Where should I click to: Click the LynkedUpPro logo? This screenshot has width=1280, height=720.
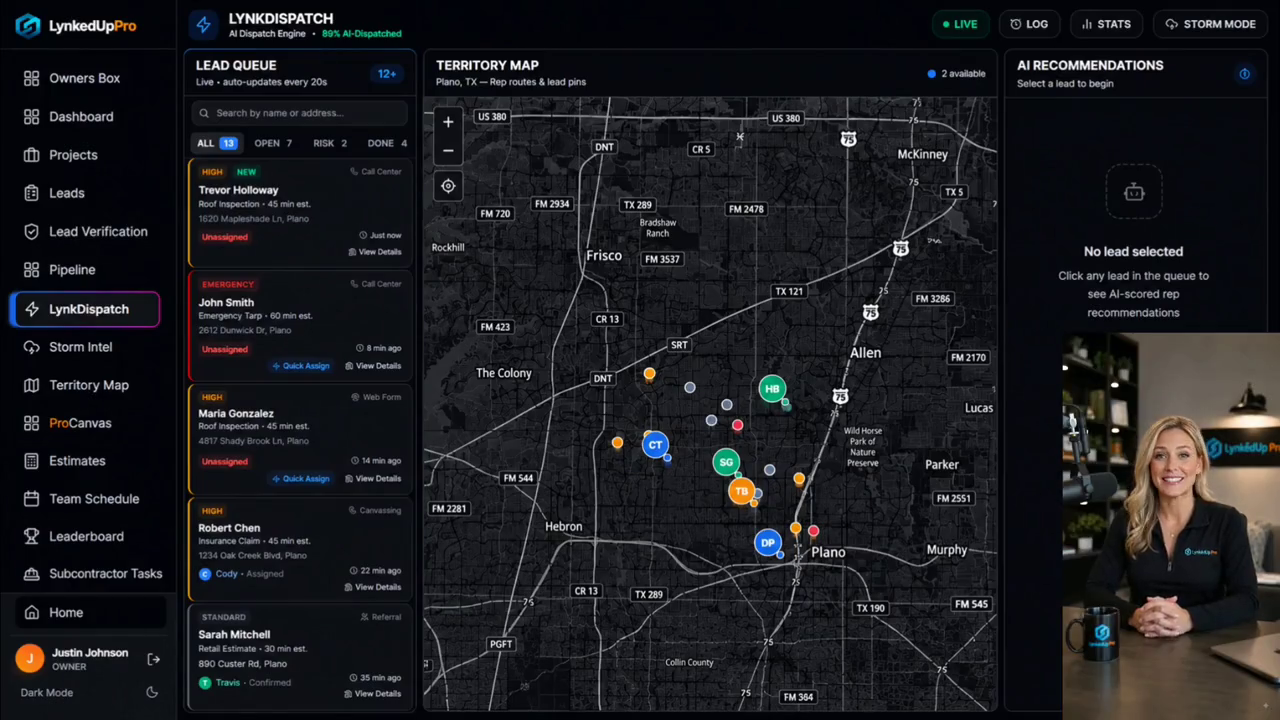click(76, 26)
